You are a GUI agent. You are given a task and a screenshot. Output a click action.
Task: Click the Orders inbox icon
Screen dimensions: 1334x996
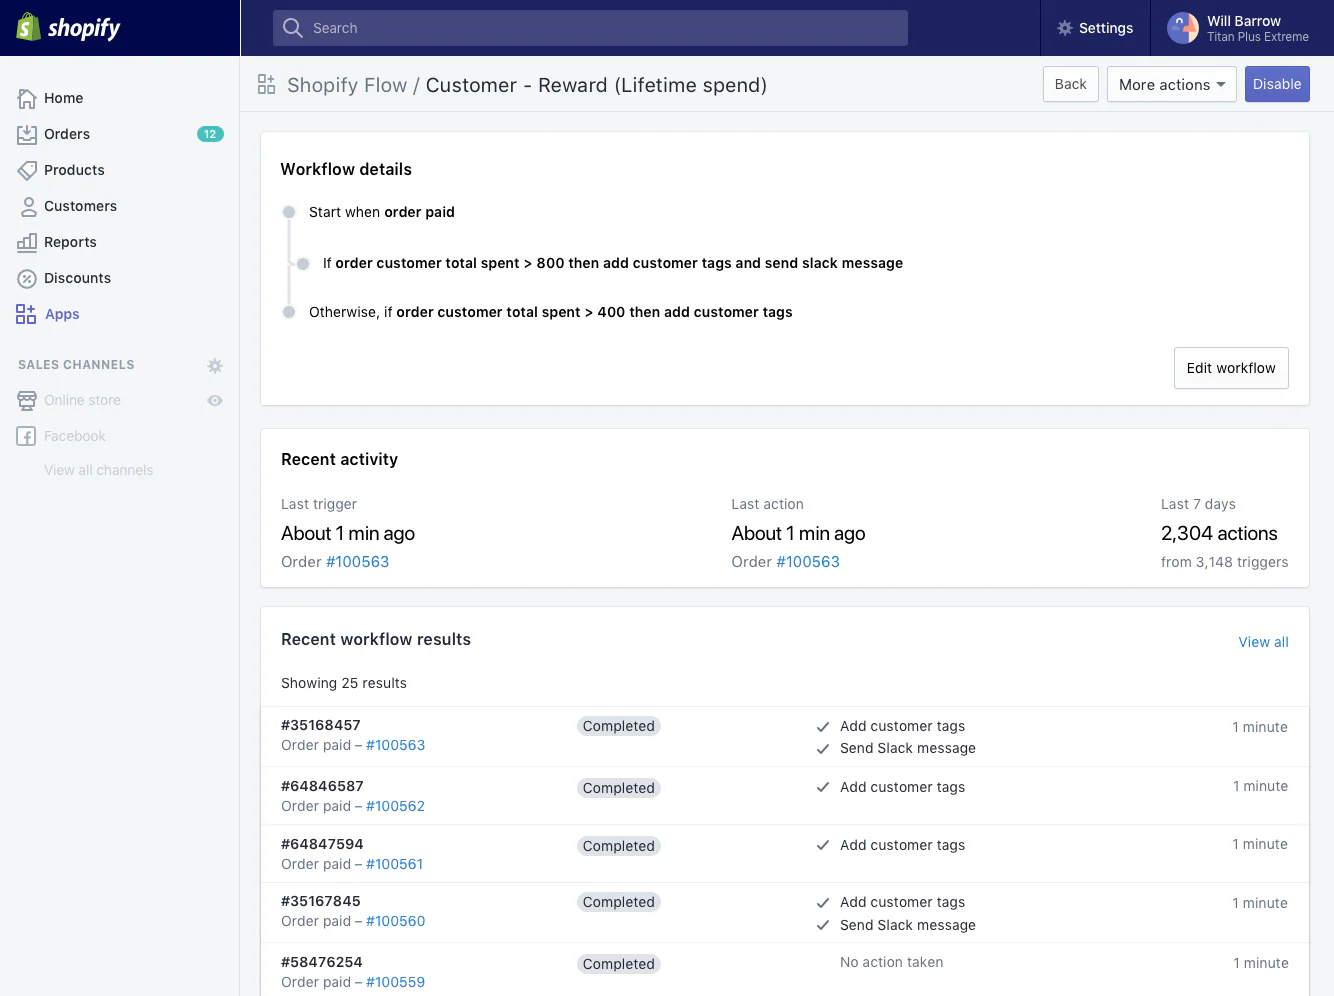pos(27,134)
